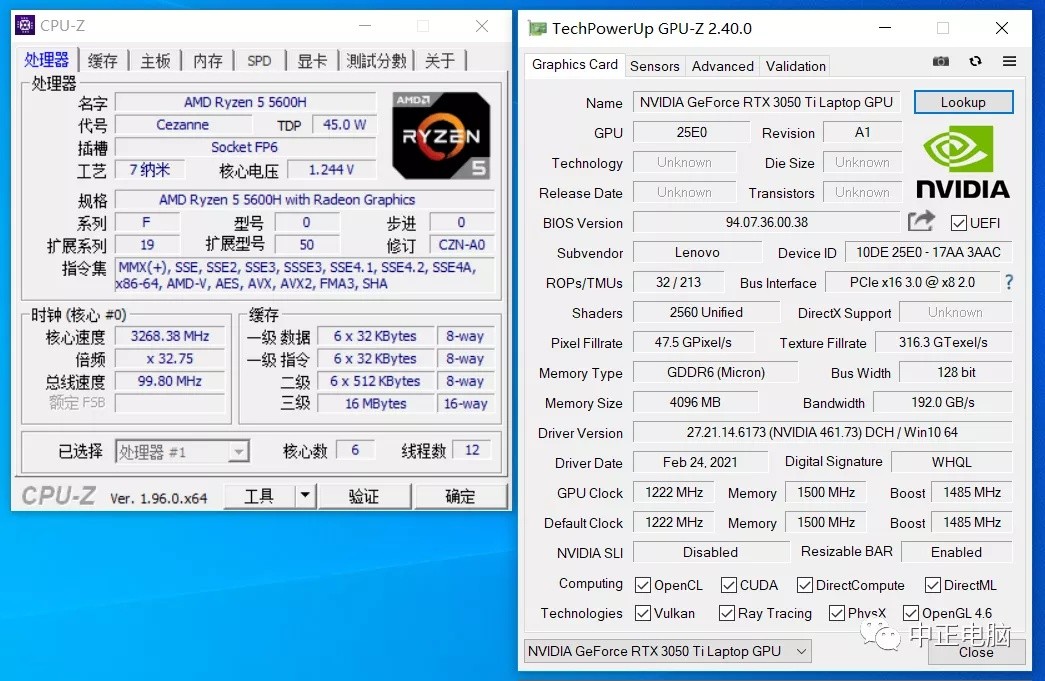Toggle the OpenCL checkbox

coord(642,585)
